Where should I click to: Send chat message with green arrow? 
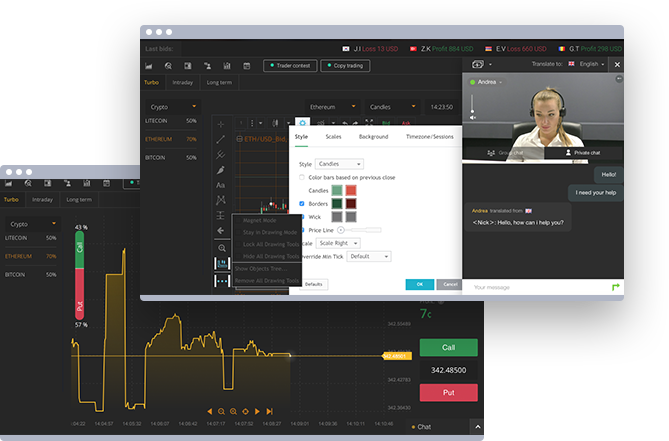[615, 287]
